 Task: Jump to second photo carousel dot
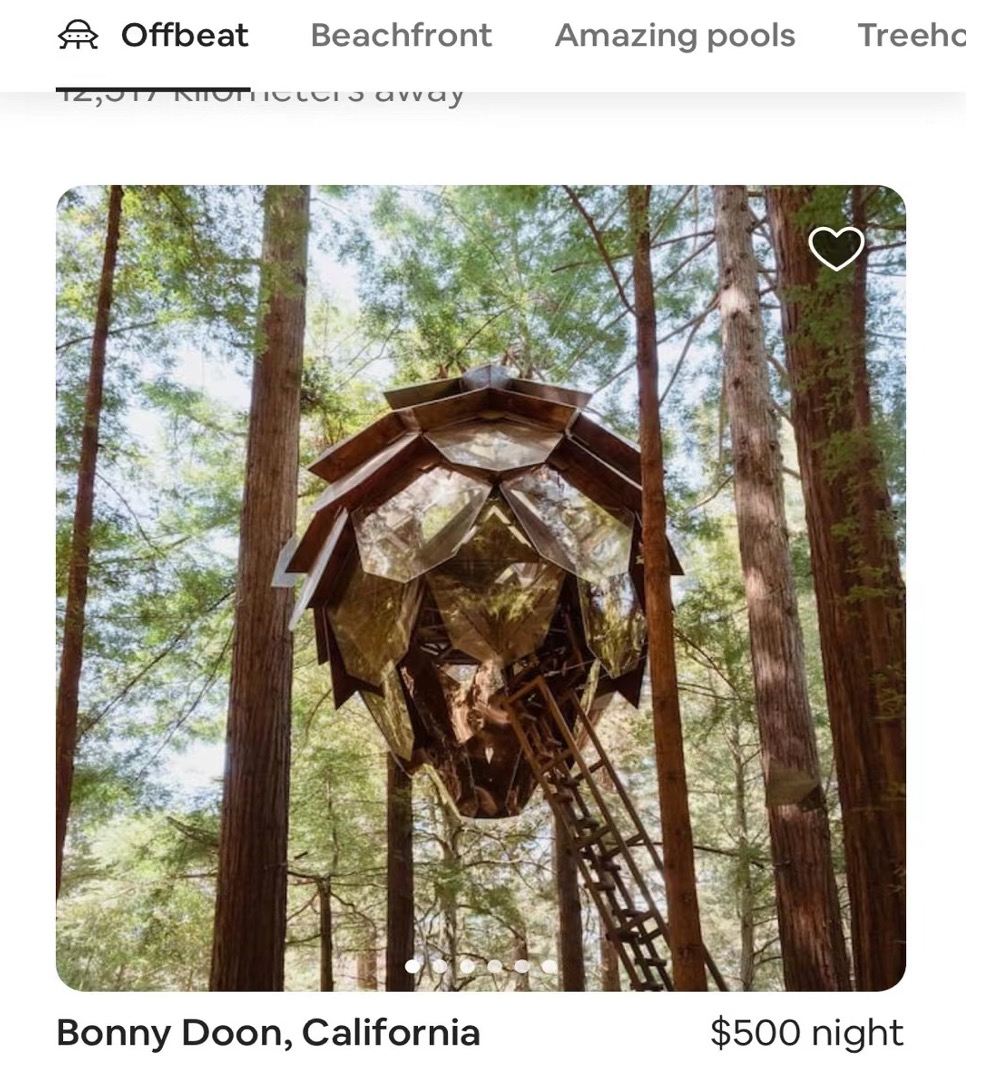(440, 966)
